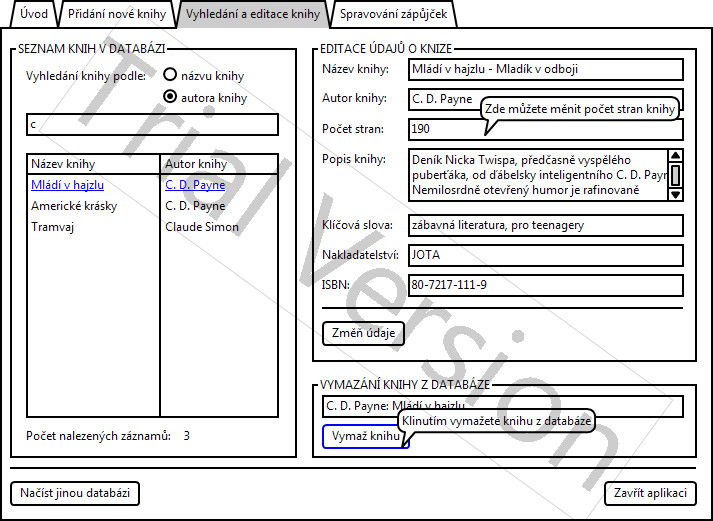
Task: Click the Popis knihy scrollbar thumb
Action: (x=676, y=175)
